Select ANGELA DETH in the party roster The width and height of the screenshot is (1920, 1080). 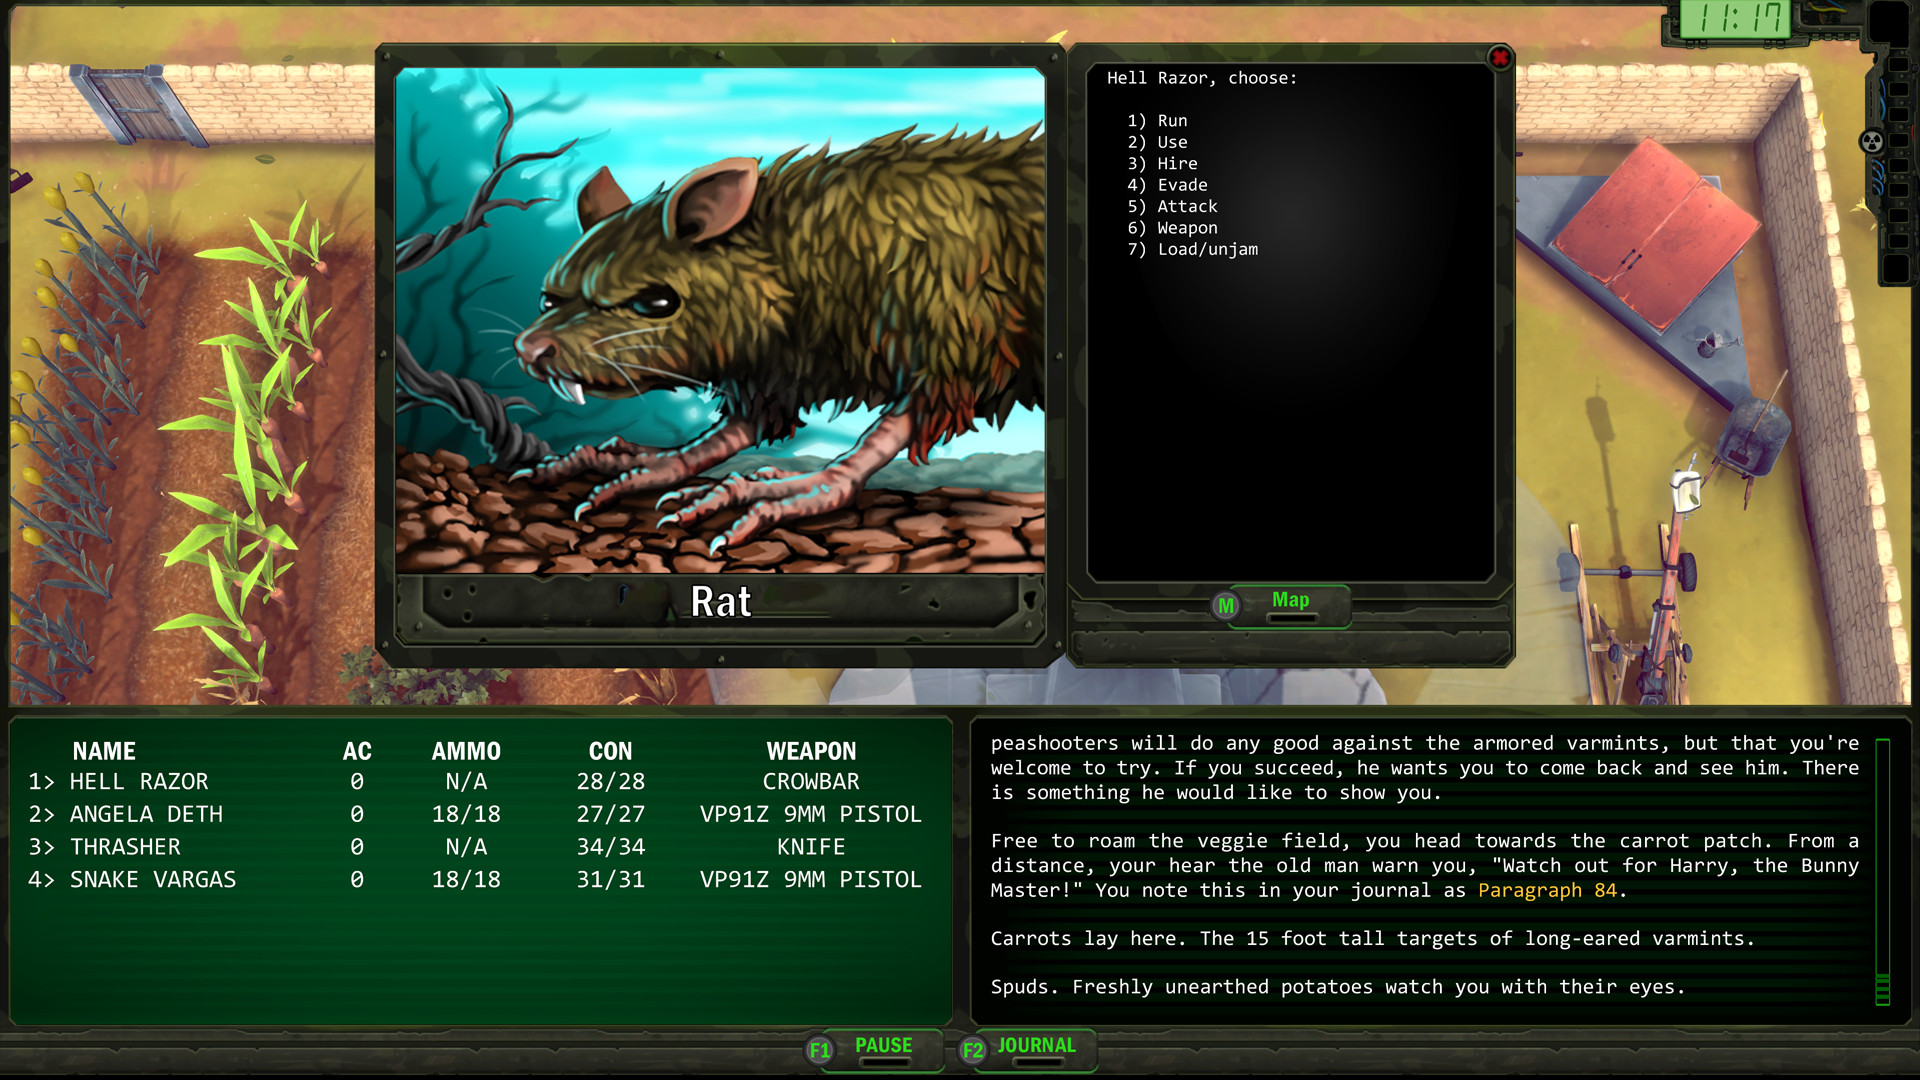pos(146,814)
